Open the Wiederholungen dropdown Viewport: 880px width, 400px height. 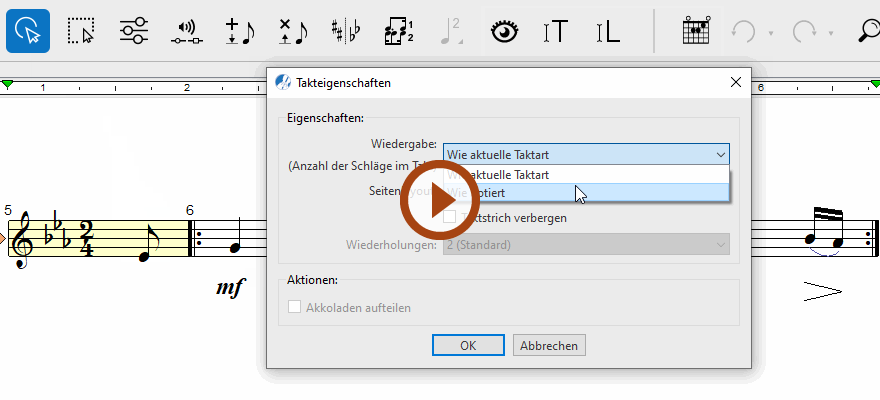(586, 244)
